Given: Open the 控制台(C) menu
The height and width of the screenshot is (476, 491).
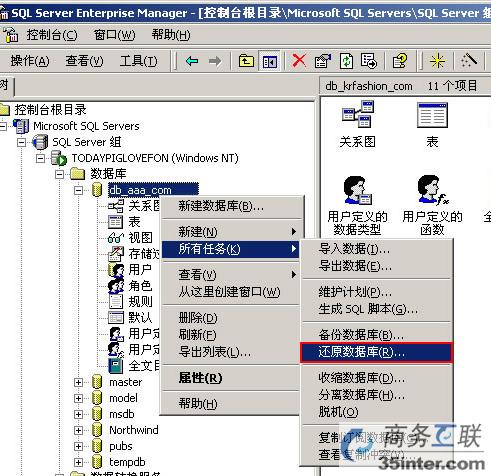Looking at the screenshot, I should pos(52,35).
